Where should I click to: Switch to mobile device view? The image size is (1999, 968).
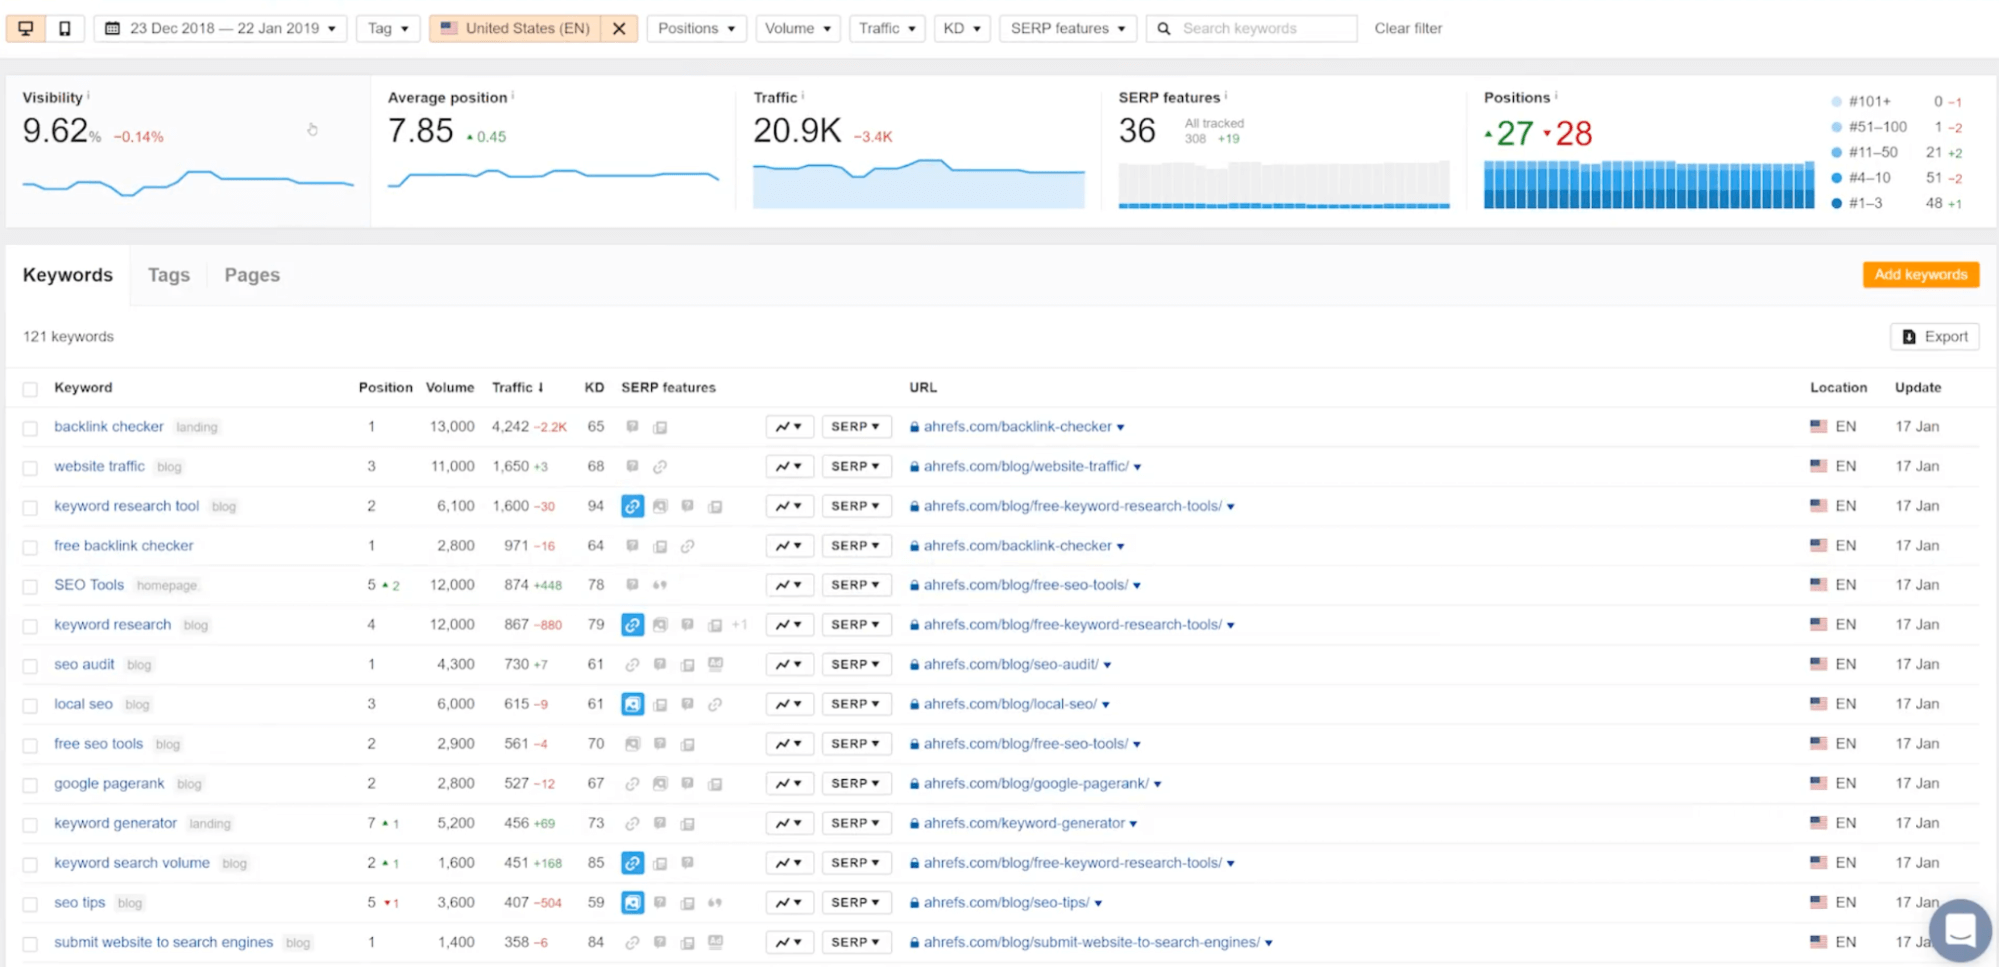pyautogui.click(x=65, y=28)
